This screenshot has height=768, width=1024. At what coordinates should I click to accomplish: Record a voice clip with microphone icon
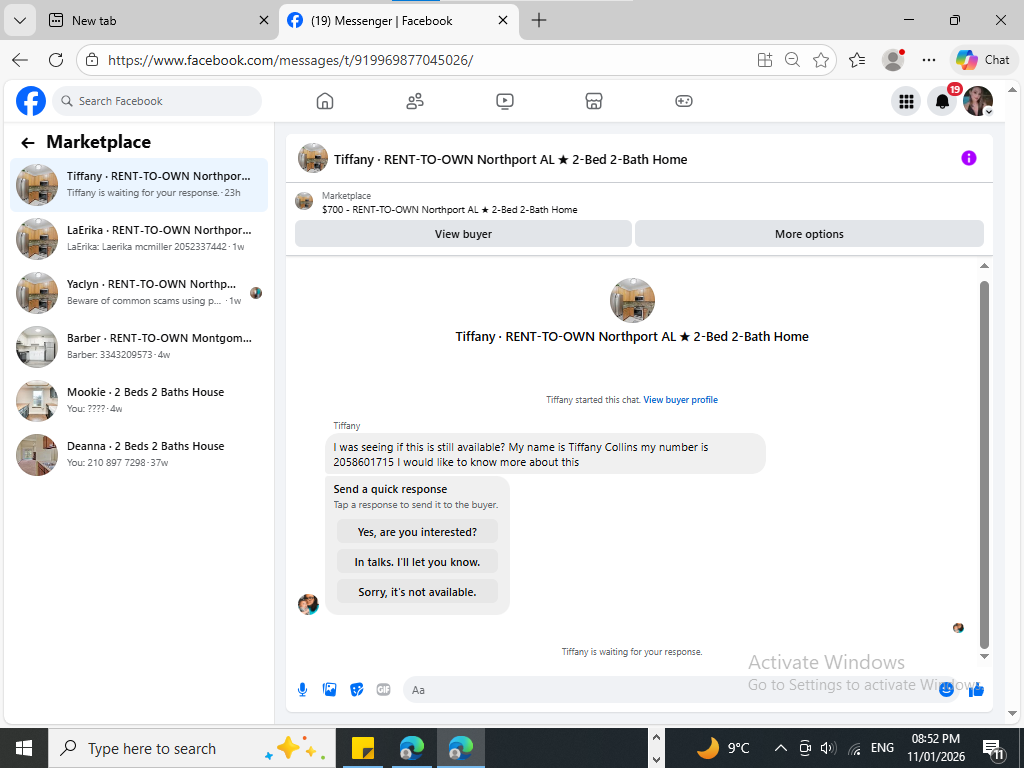[302, 690]
